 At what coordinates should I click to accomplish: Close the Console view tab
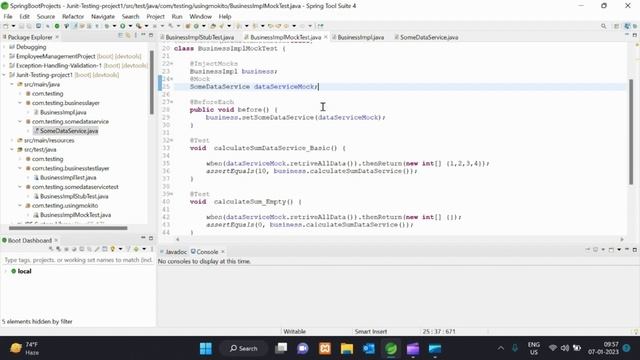tap(223, 252)
